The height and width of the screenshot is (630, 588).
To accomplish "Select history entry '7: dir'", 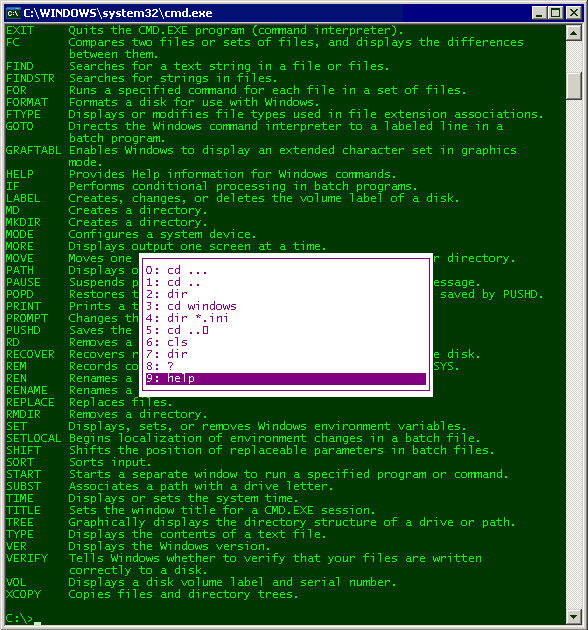I will point(286,354).
